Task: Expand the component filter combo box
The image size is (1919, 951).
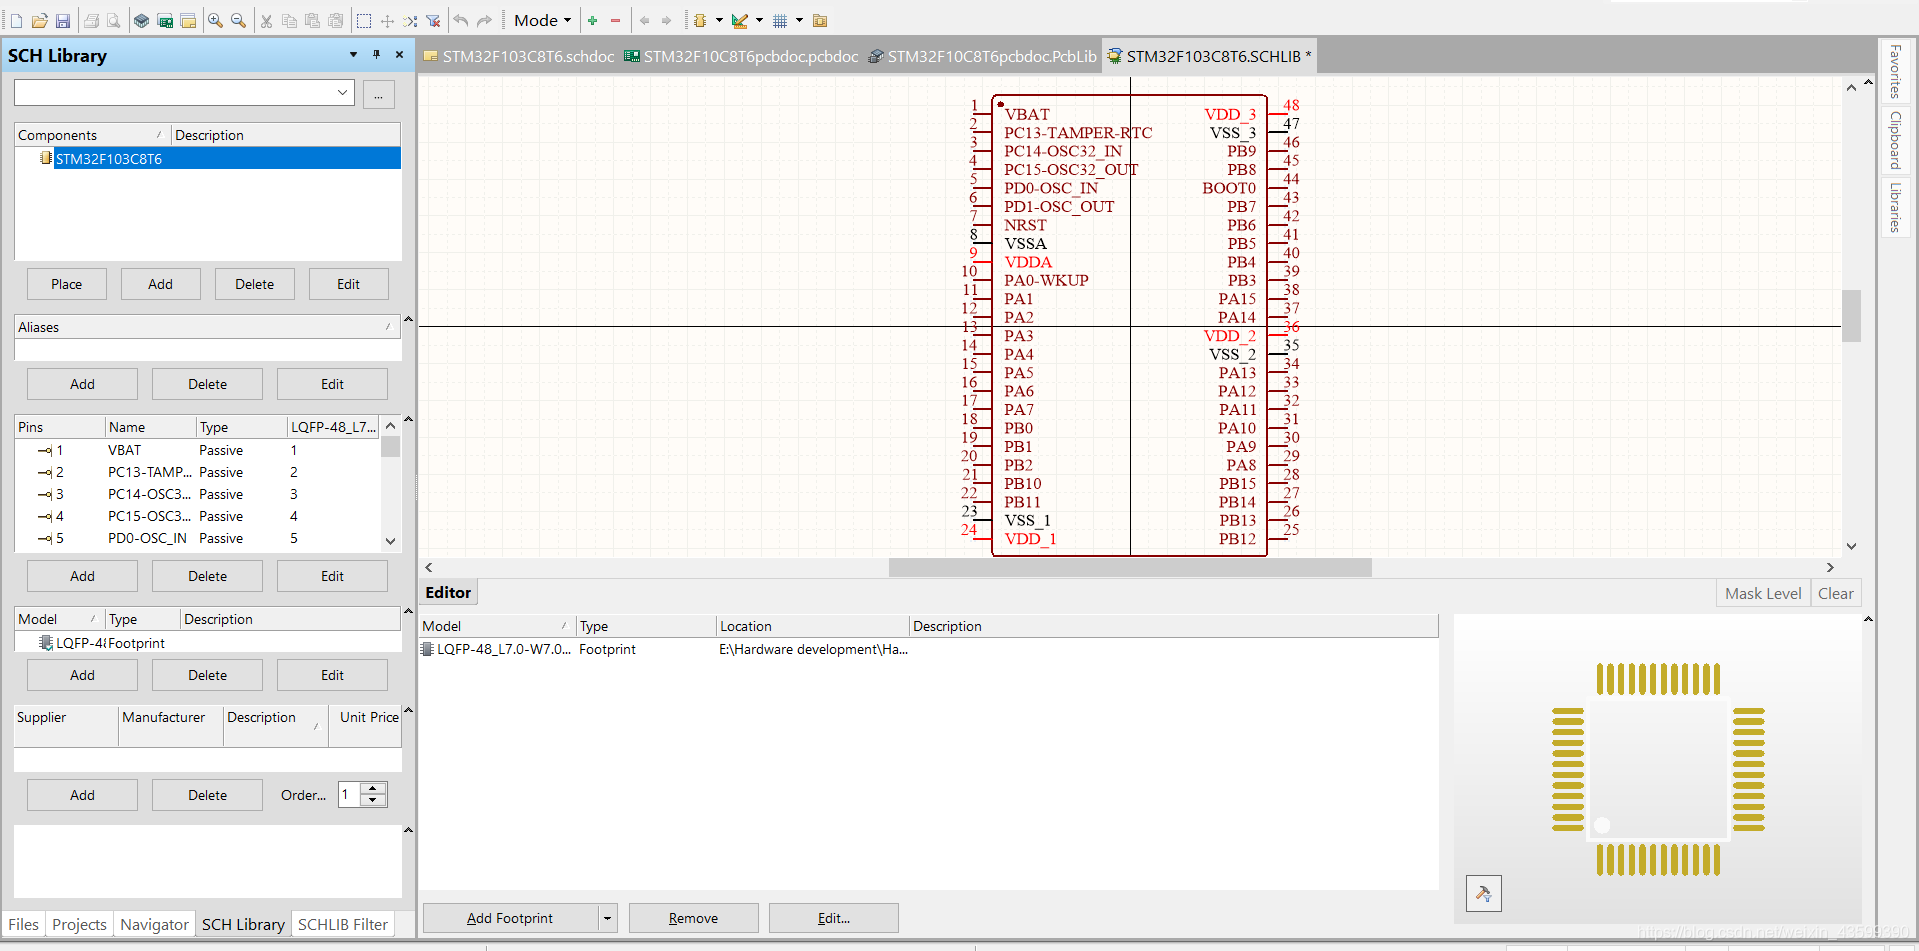Action: coord(343,93)
